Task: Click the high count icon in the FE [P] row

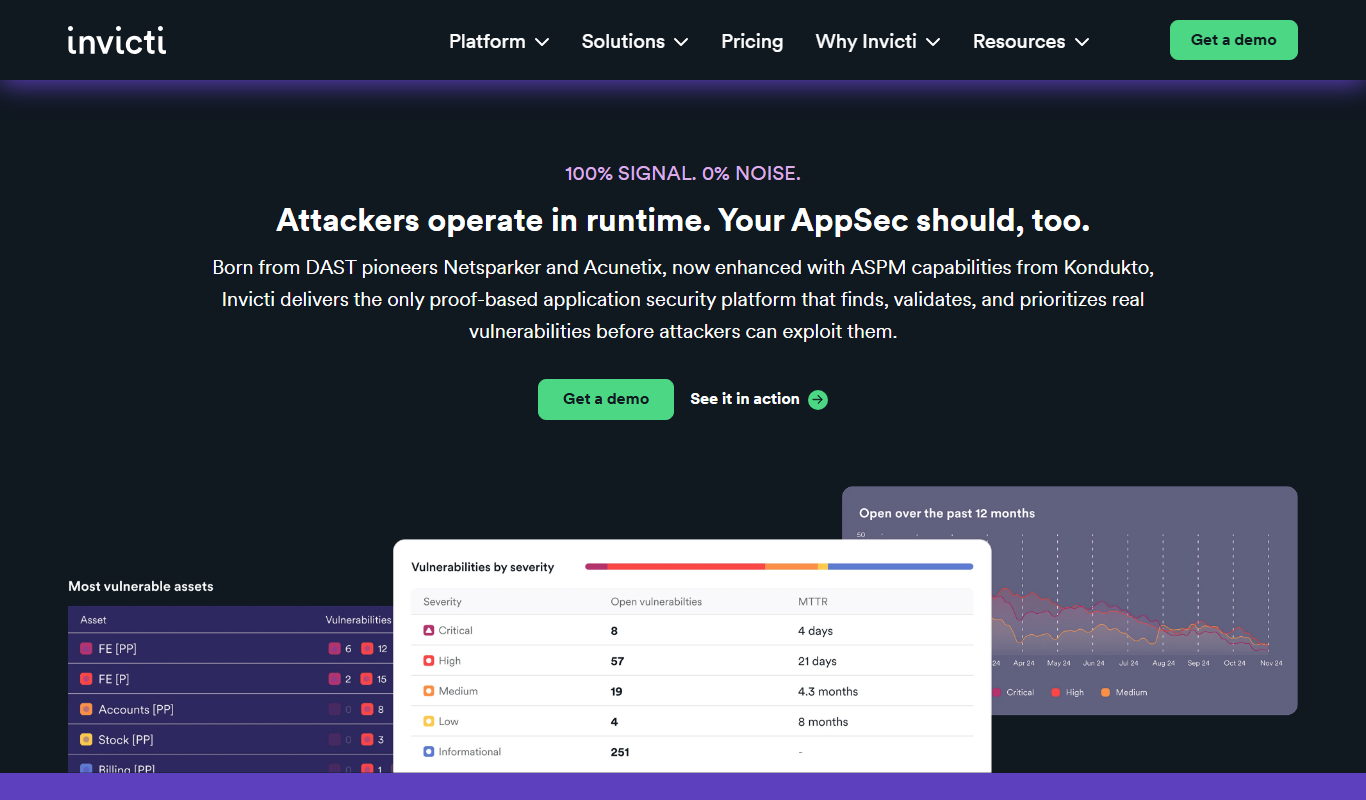Action: point(367,679)
